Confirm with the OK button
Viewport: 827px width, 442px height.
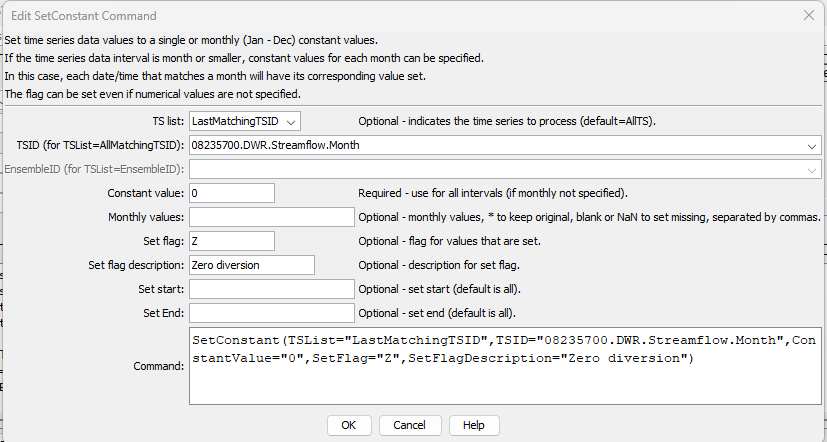349,425
